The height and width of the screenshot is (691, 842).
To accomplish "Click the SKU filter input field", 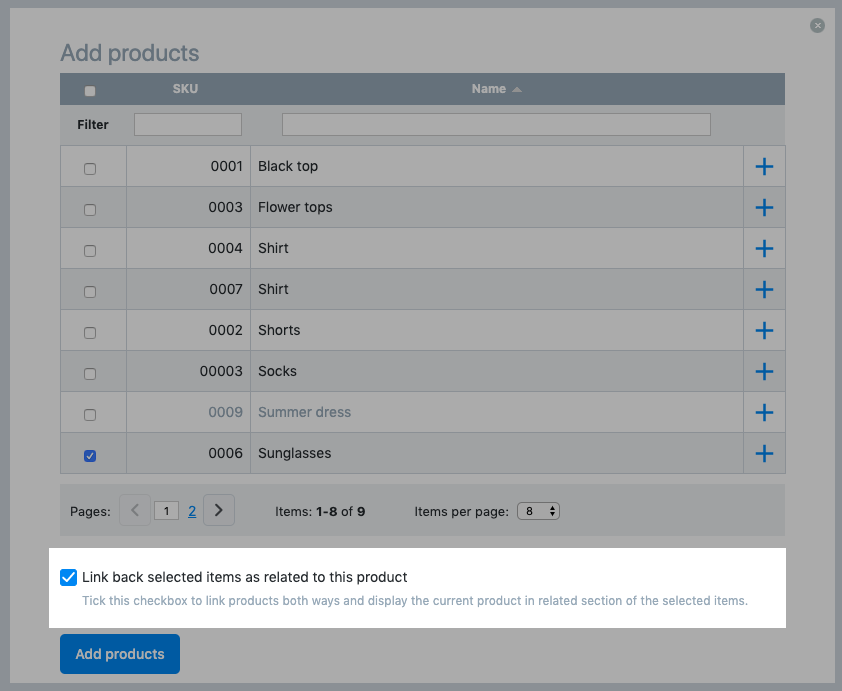I will [x=188, y=125].
